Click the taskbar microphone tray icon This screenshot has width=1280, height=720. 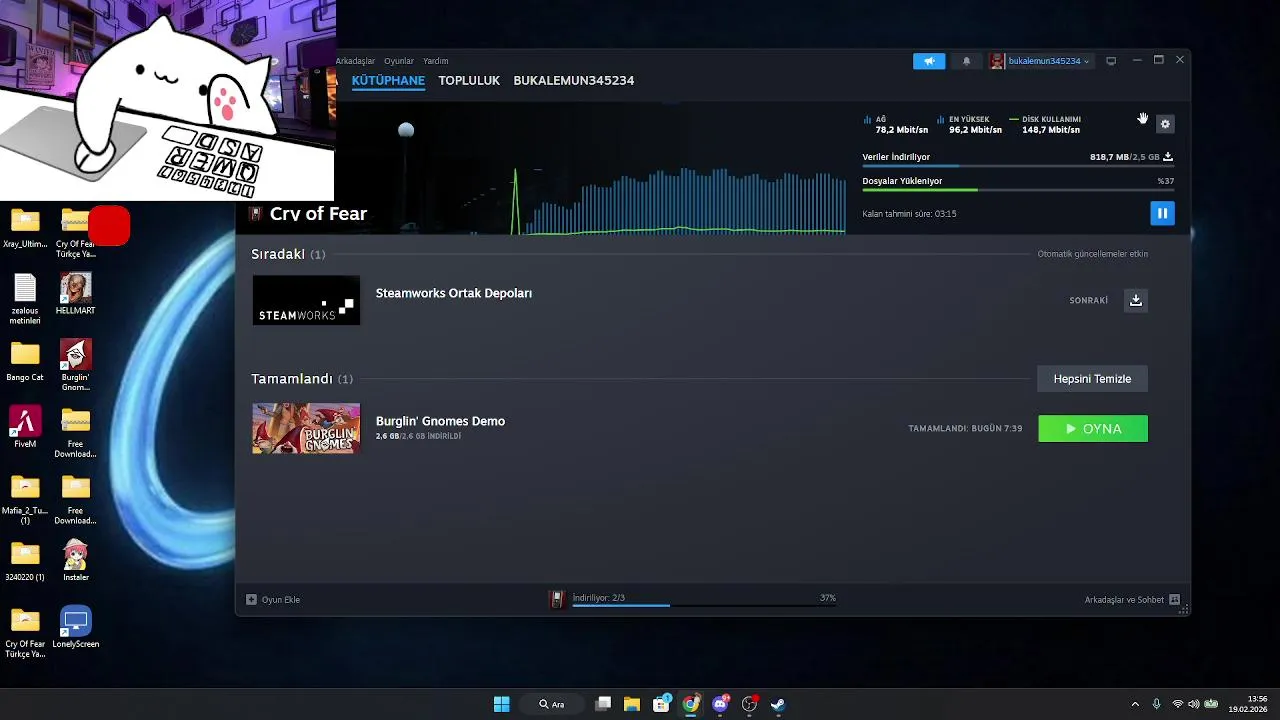(x=1156, y=704)
